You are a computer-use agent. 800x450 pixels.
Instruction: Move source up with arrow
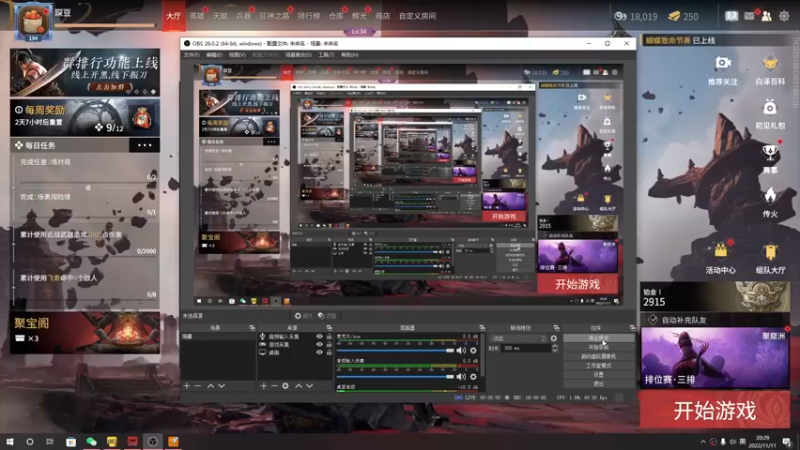click(x=298, y=386)
